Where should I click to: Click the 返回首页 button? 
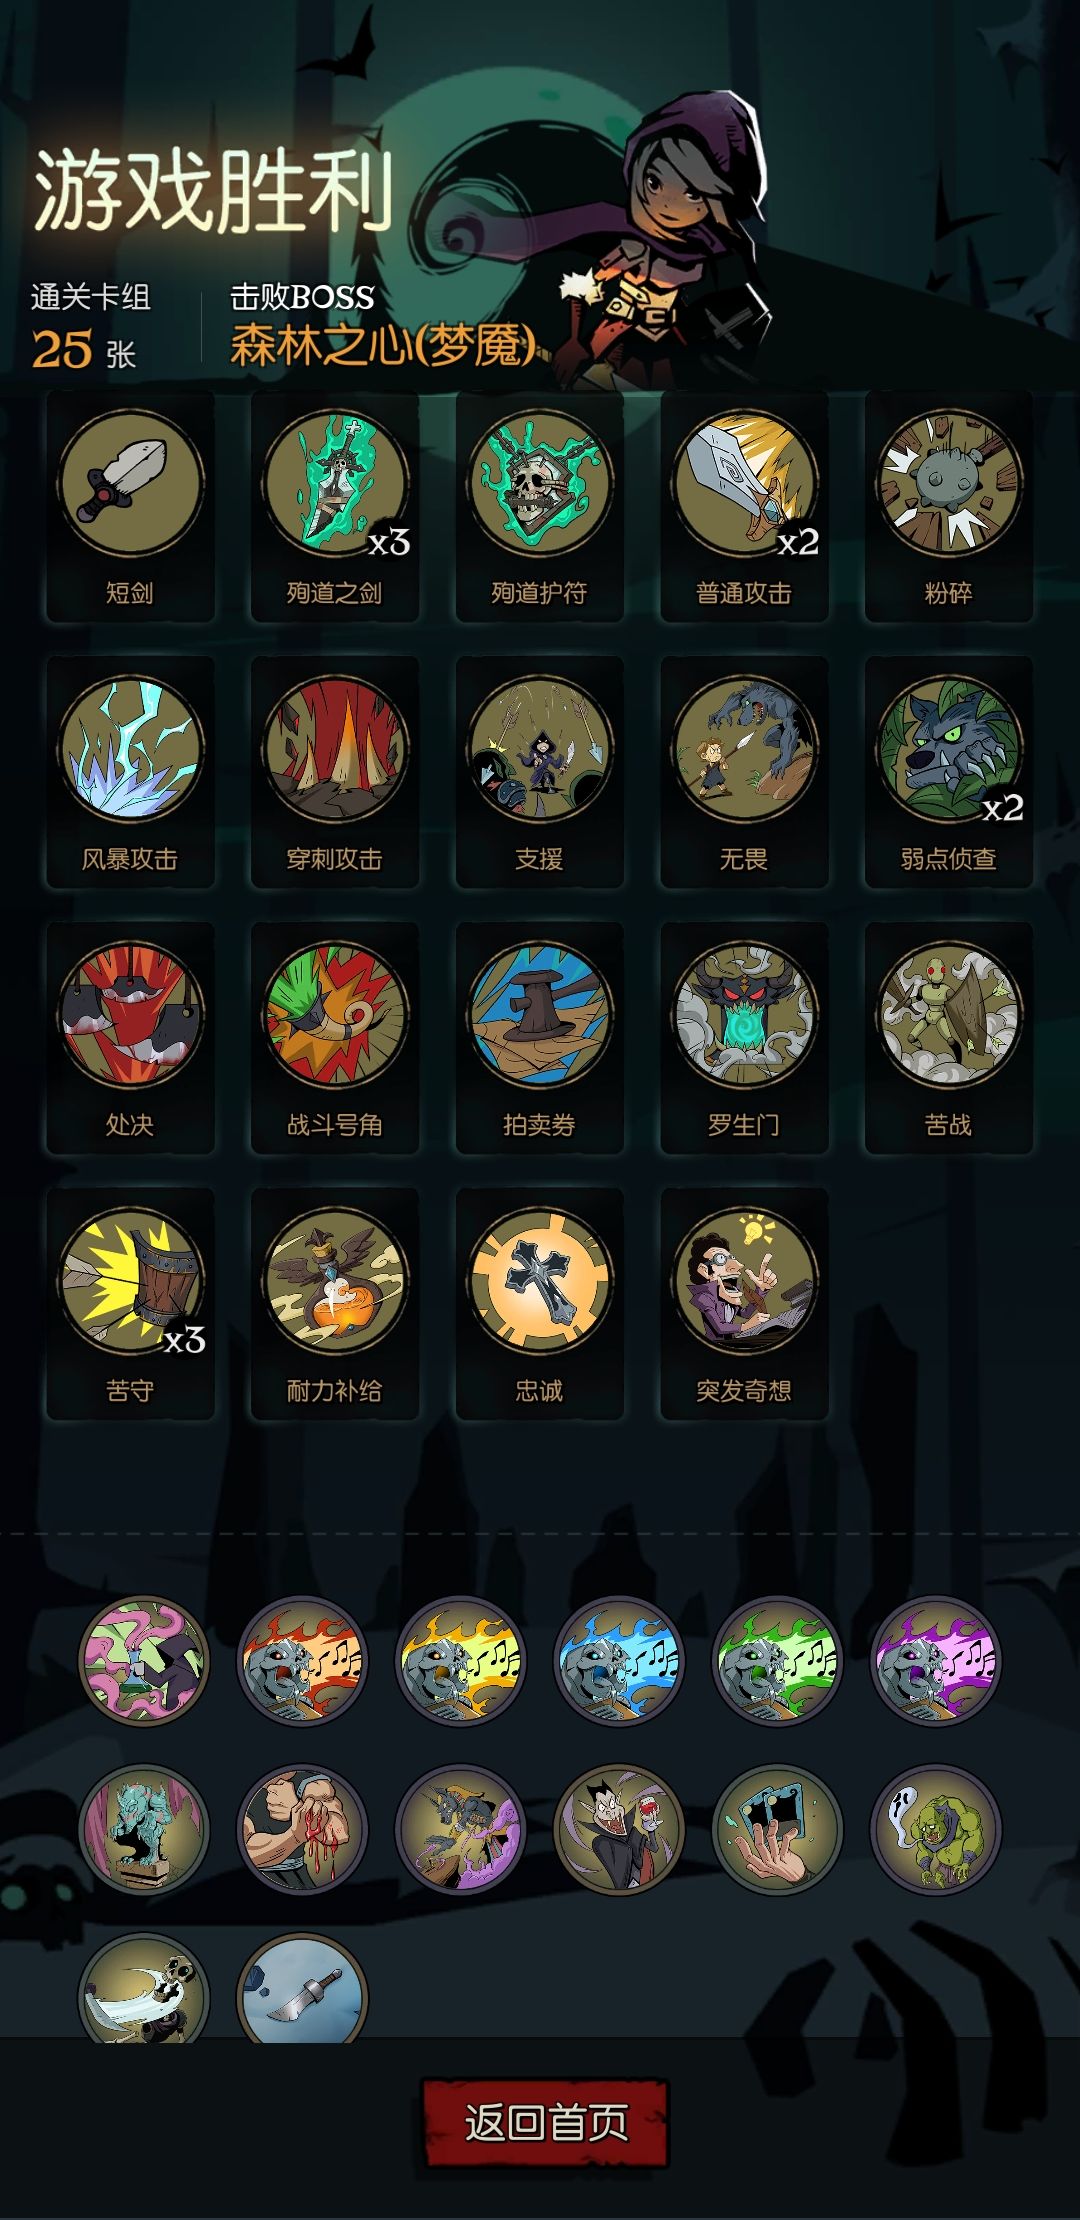click(546, 2123)
